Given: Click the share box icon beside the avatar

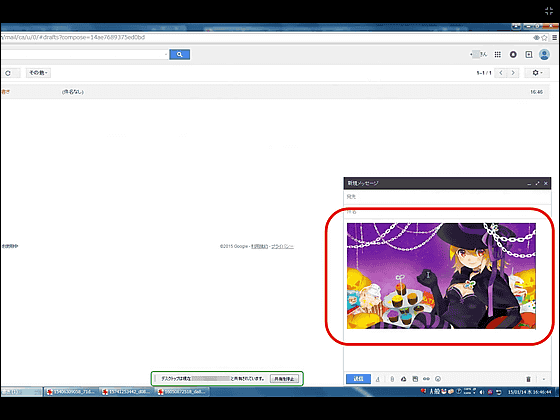Looking at the screenshot, I should tap(529, 54).
